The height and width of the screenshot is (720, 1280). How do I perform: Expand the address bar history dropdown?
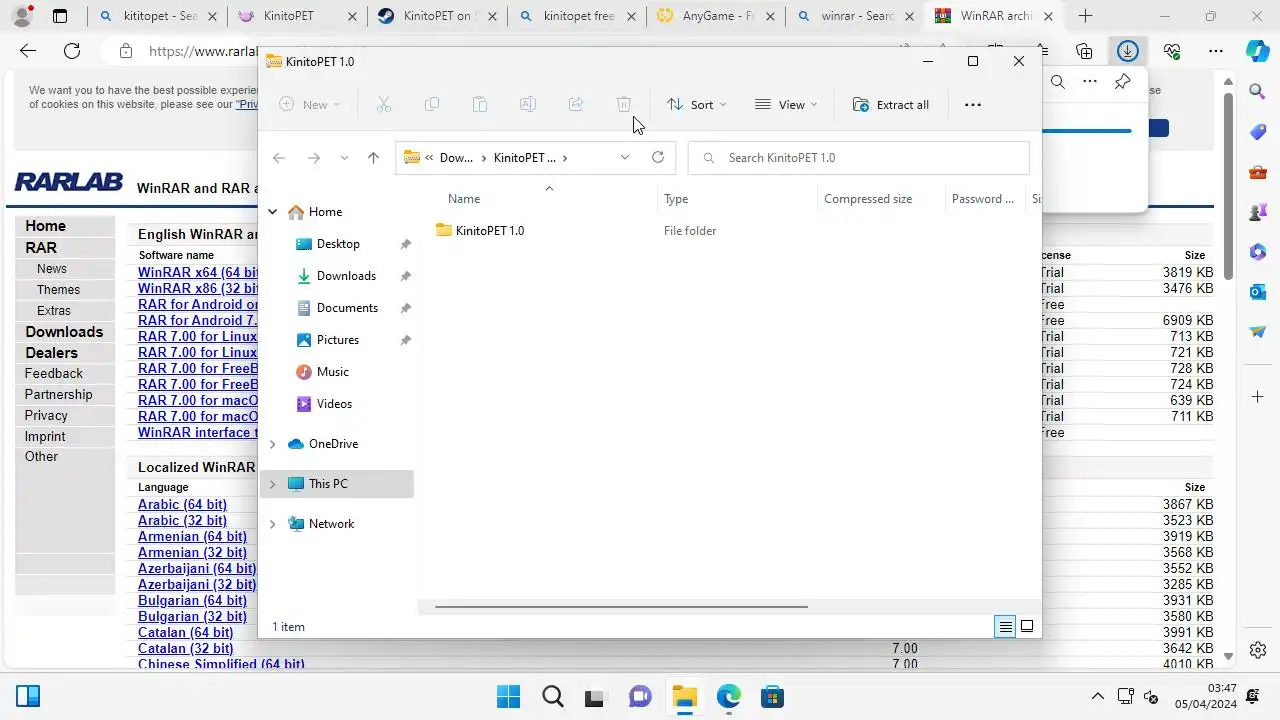pyautogui.click(x=625, y=157)
